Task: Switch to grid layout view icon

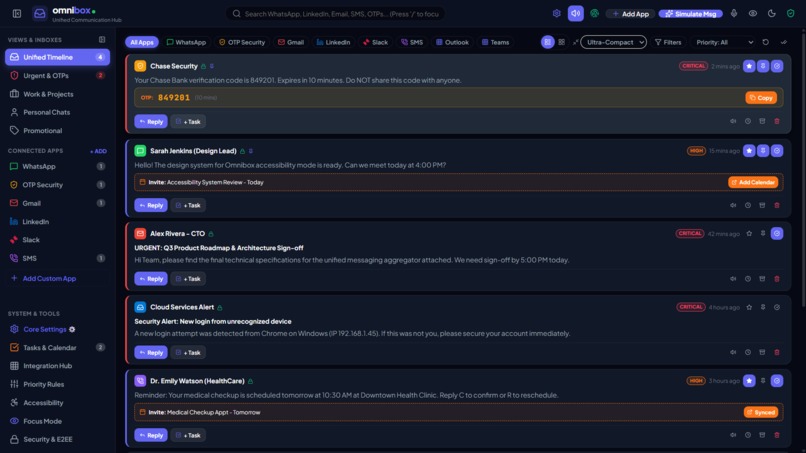Action: (561, 42)
